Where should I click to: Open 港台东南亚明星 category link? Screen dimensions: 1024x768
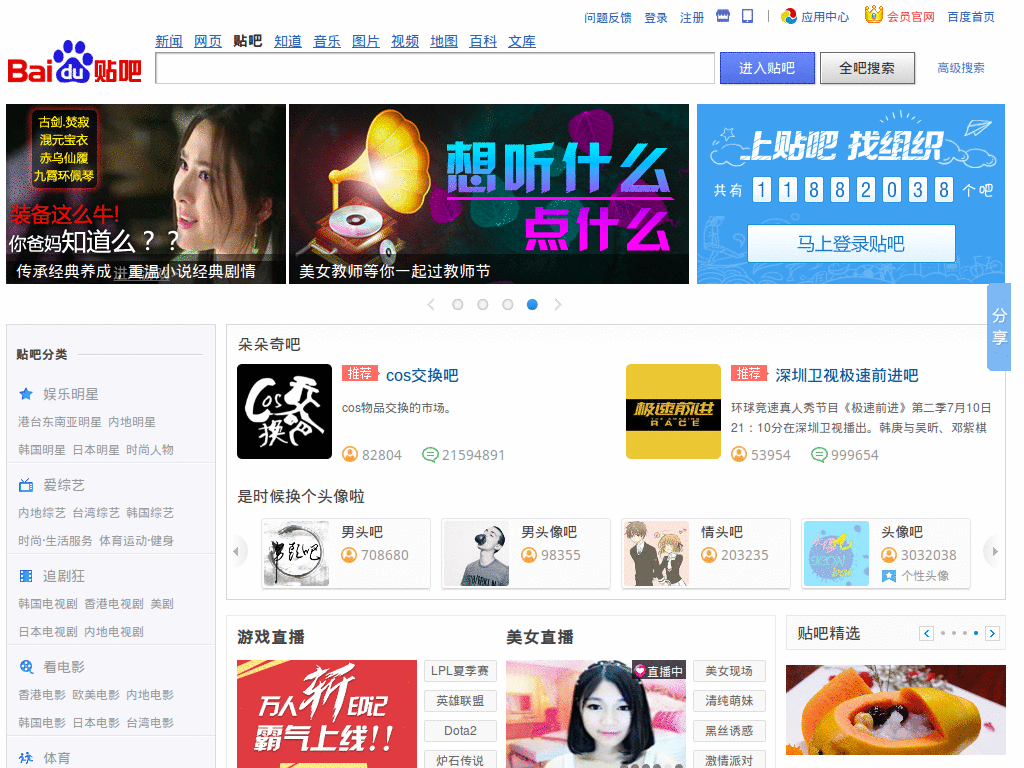[x=59, y=422]
